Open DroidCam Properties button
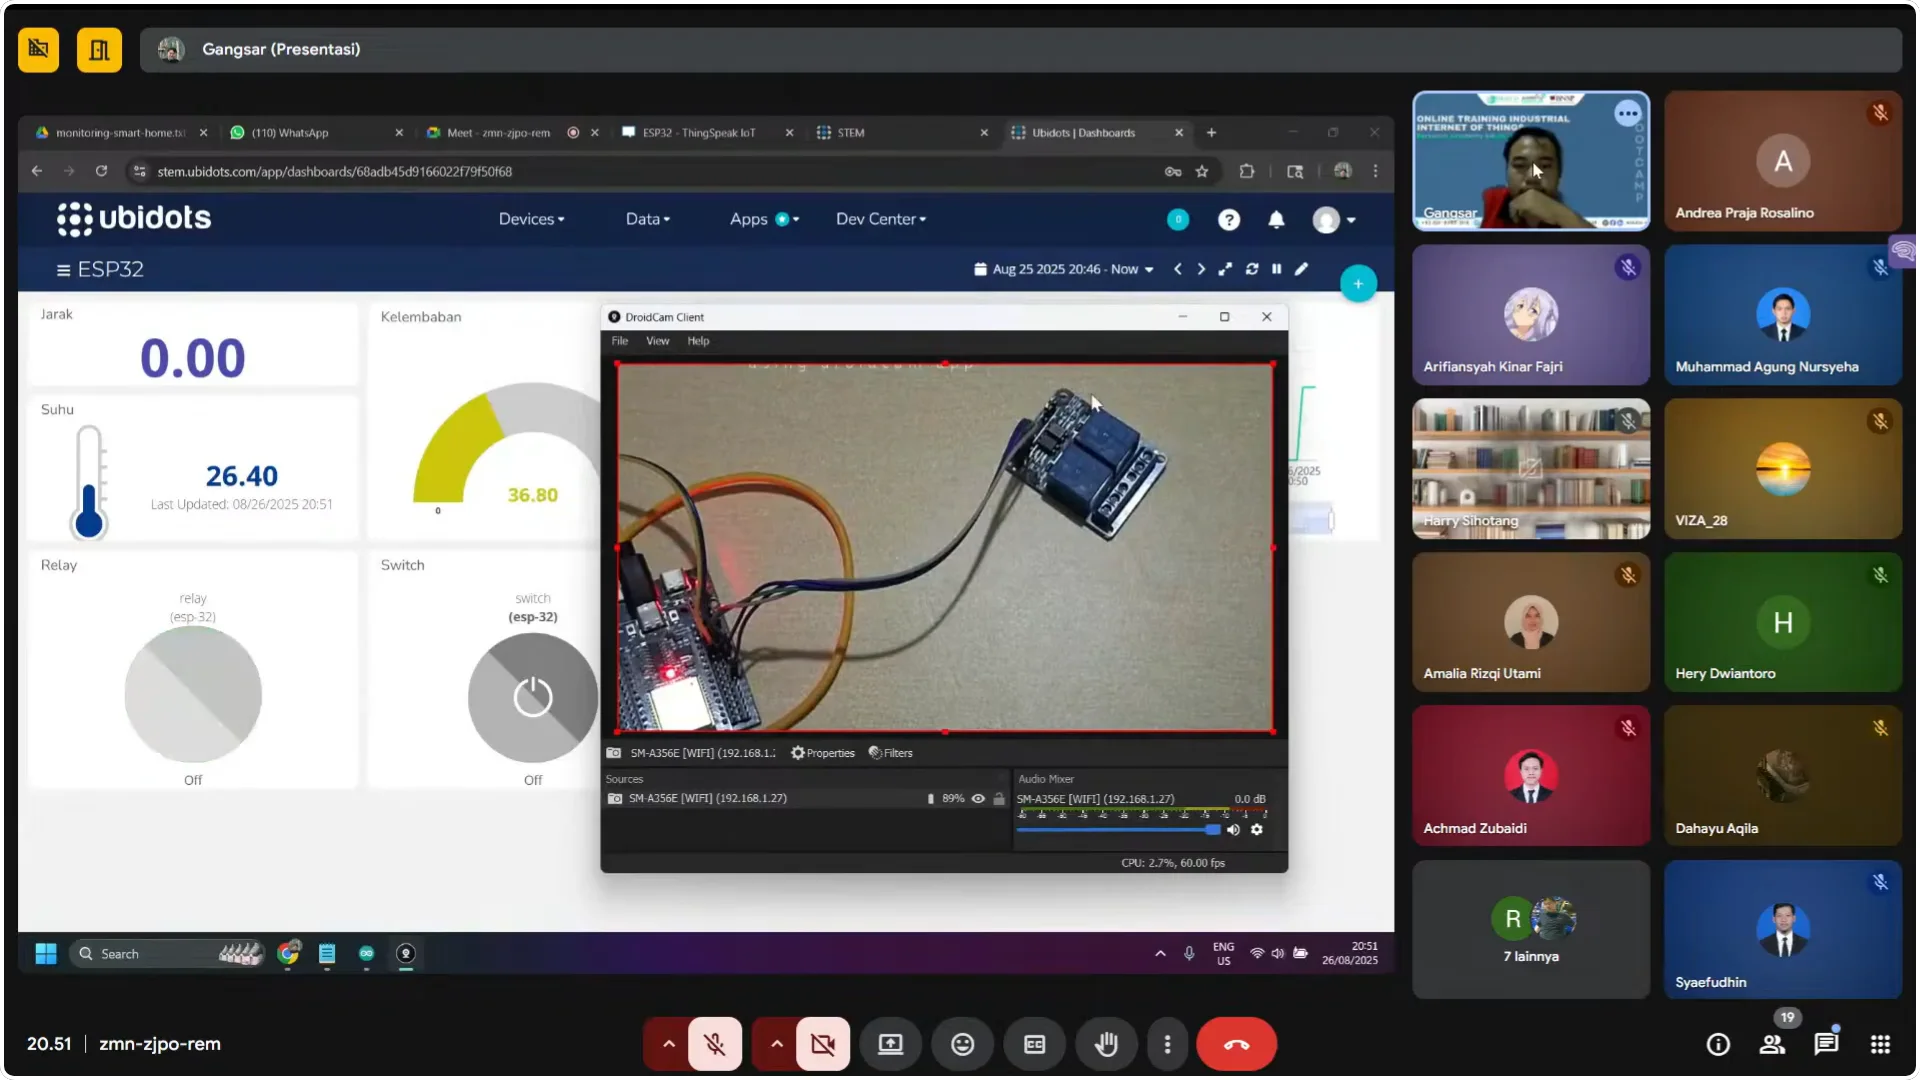Screen dimensions: 1920x1080 coord(823,753)
